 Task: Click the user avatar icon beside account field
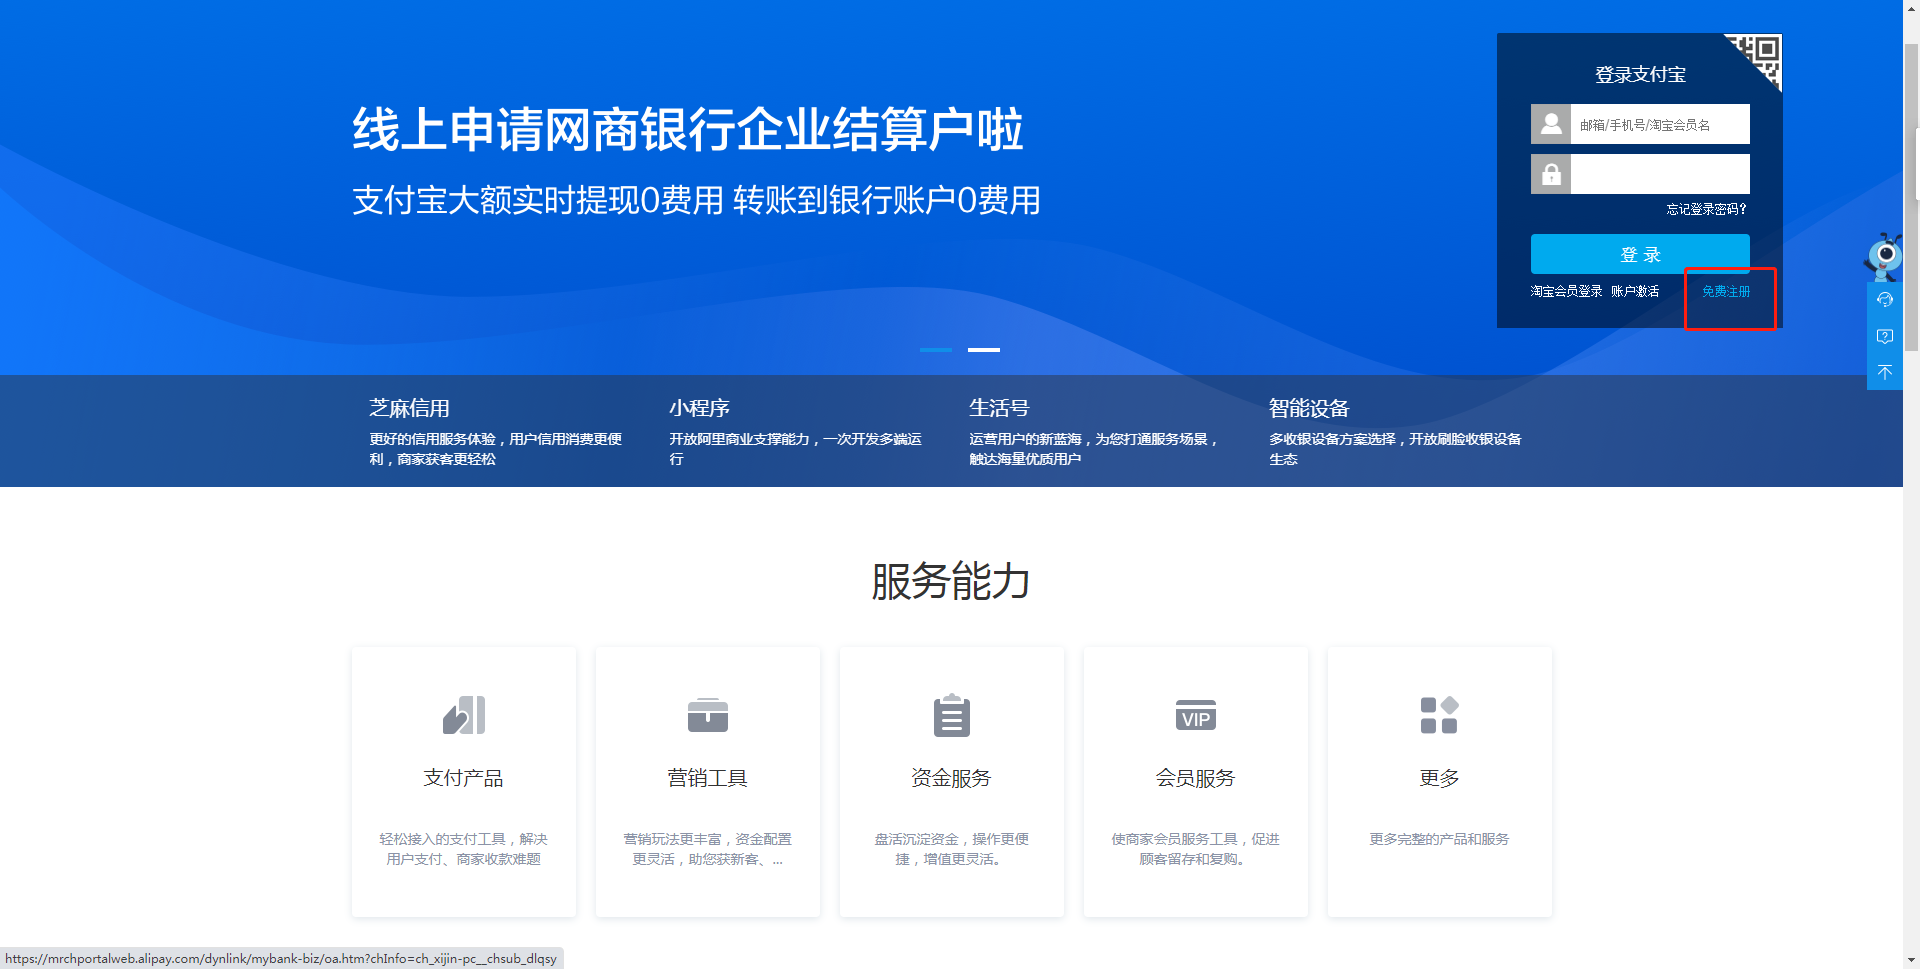click(1551, 124)
